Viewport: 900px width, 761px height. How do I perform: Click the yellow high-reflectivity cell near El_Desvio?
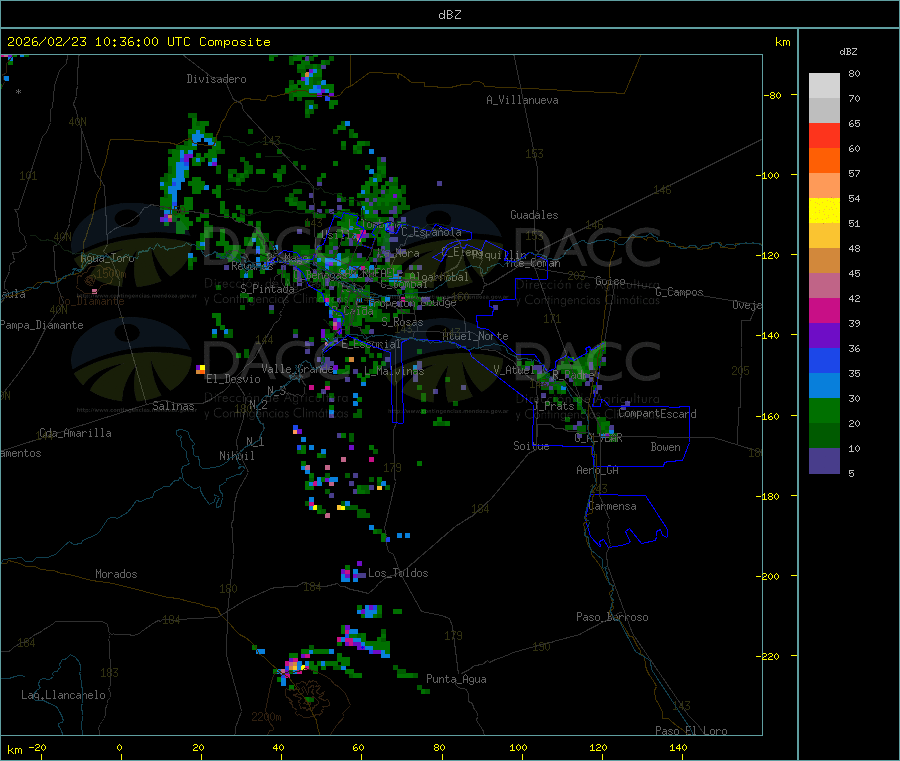201,368
